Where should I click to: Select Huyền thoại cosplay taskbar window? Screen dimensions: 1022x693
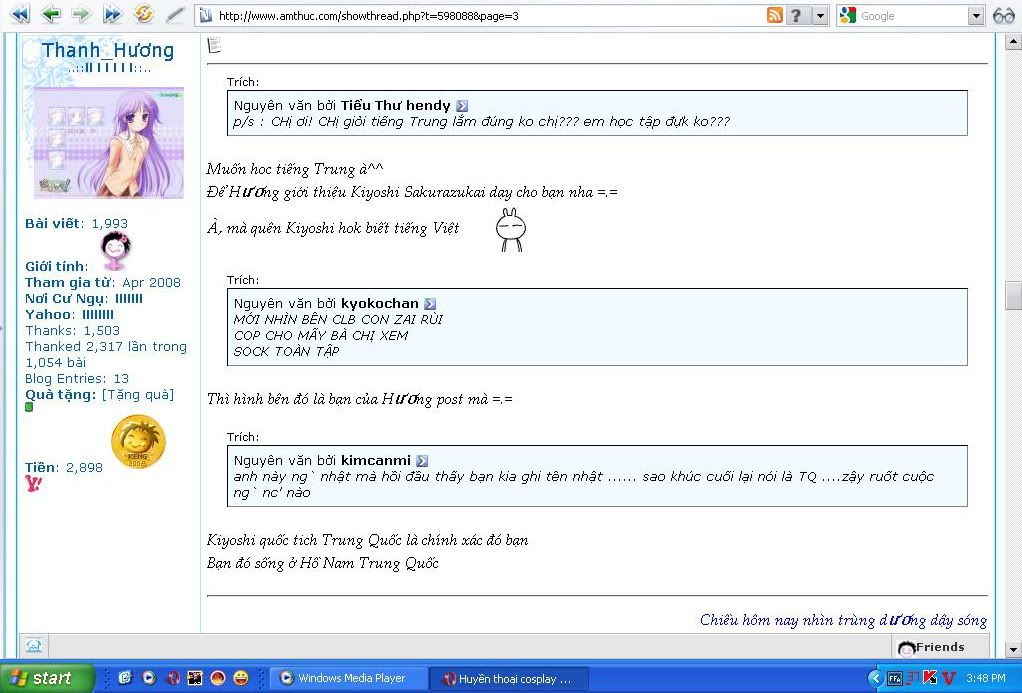[x=509, y=678]
